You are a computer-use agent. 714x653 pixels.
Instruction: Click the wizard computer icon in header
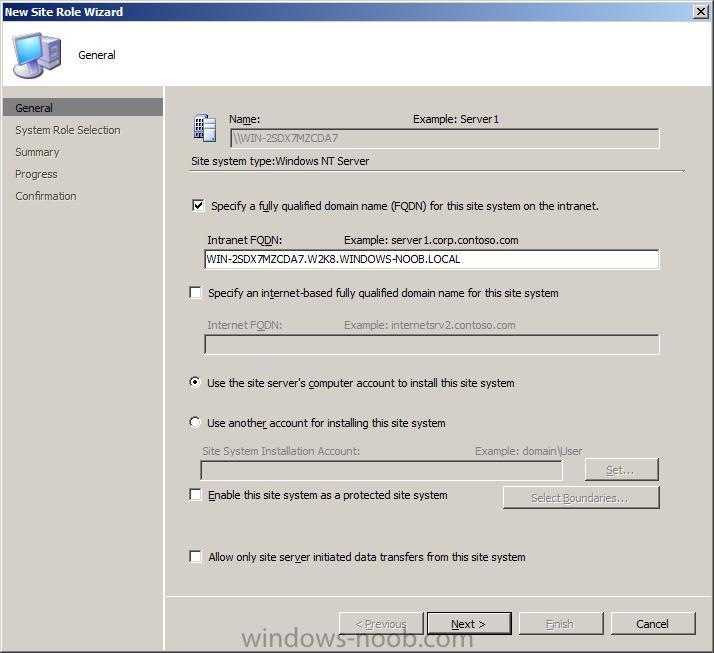[x=37, y=55]
